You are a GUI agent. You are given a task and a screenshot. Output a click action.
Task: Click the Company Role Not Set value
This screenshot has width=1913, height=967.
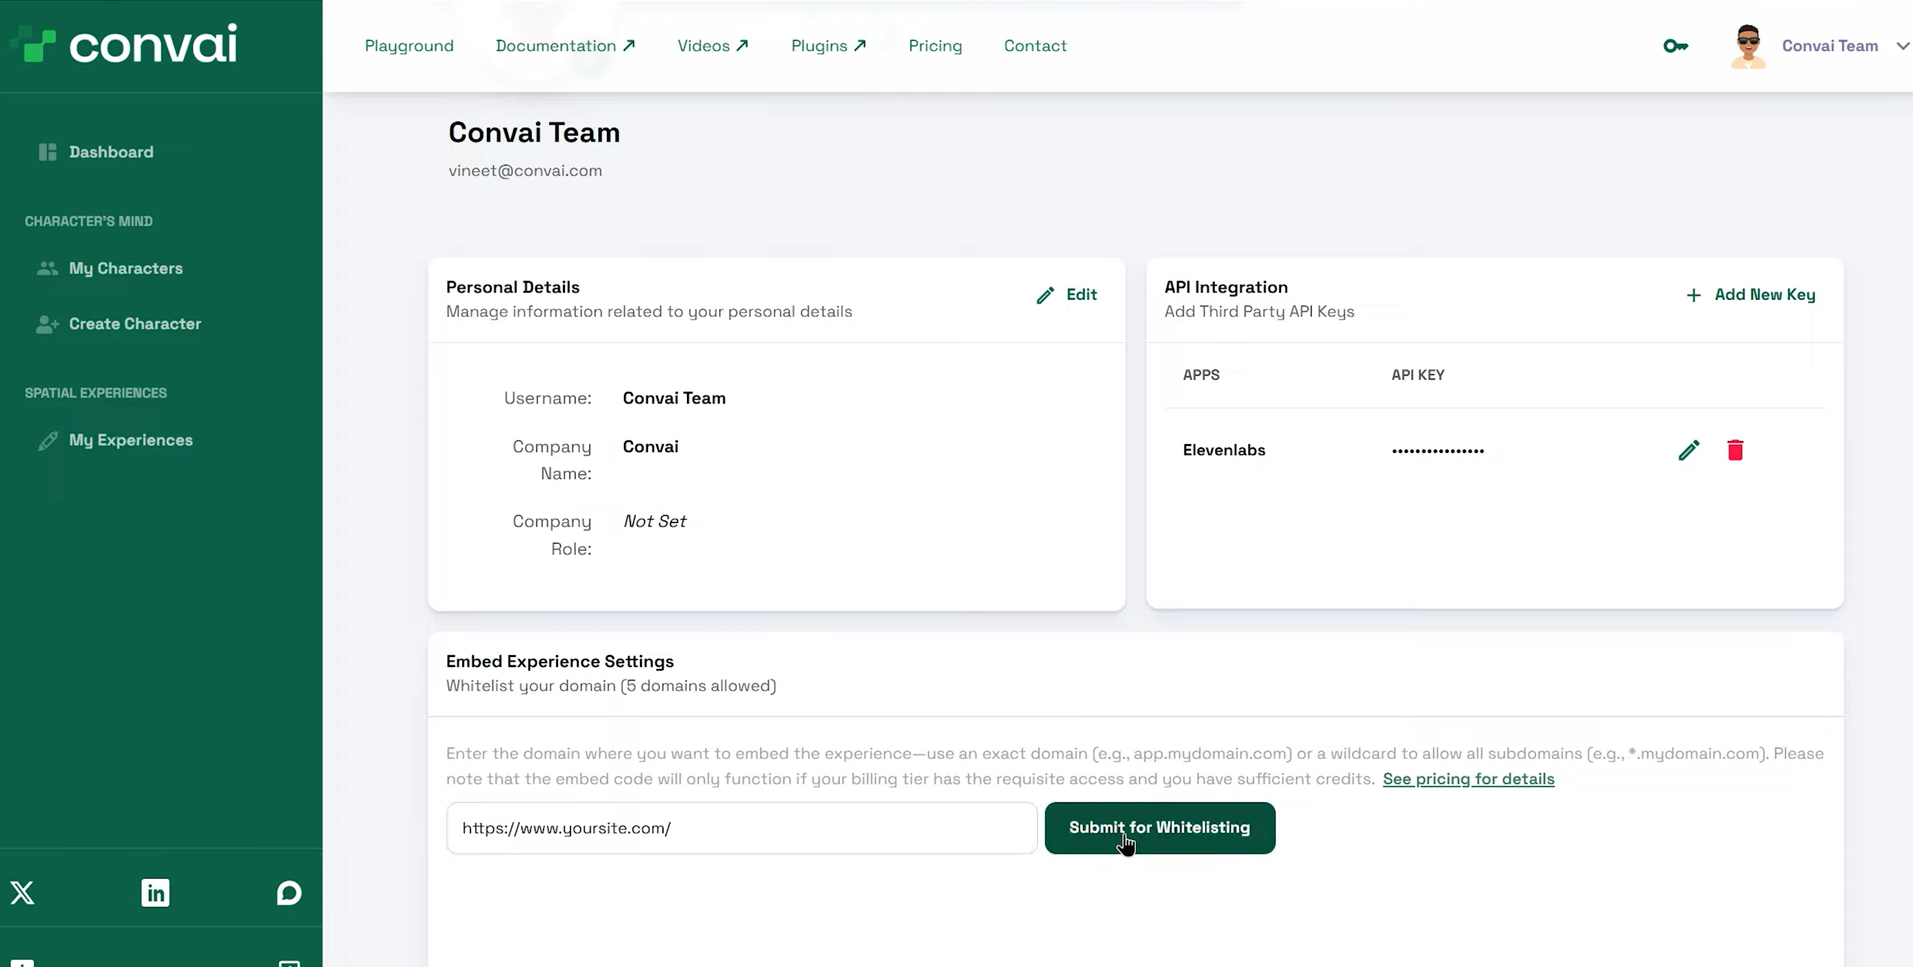(654, 521)
